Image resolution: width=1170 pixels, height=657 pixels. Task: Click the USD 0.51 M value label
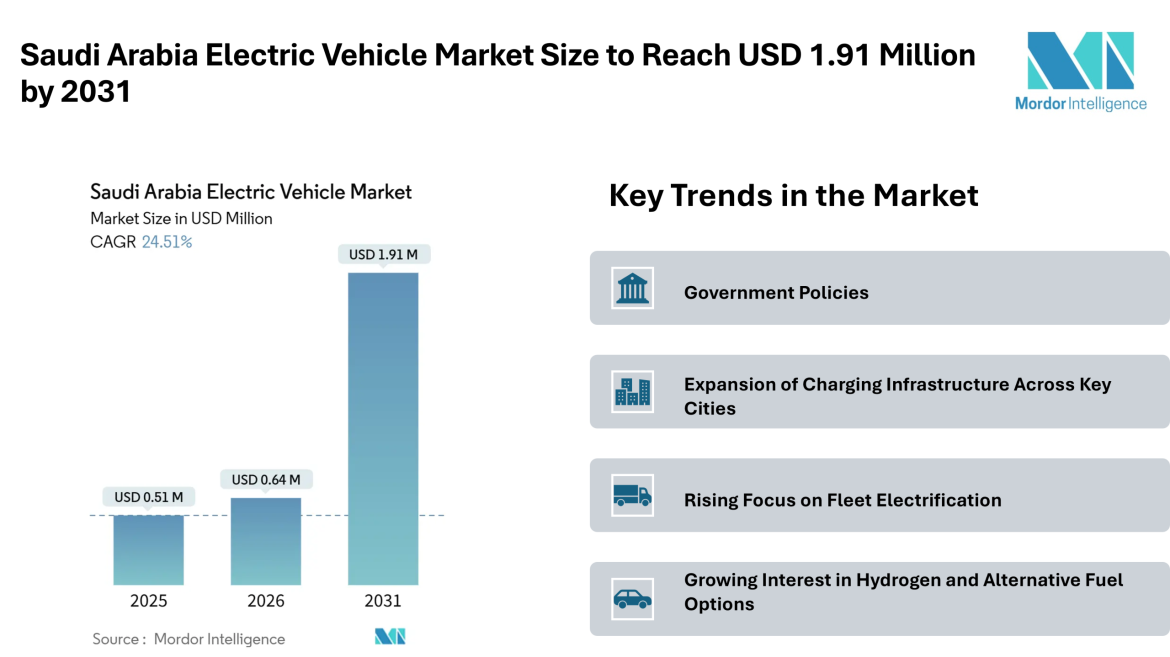tap(148, 497)
